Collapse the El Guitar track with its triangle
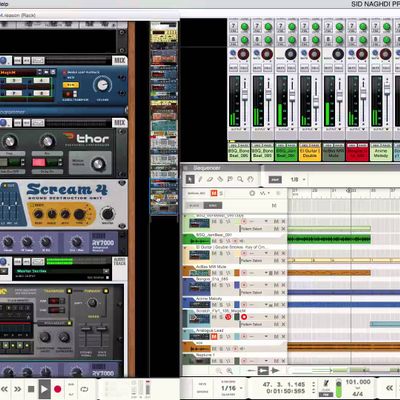 click(x=185, y=248)
